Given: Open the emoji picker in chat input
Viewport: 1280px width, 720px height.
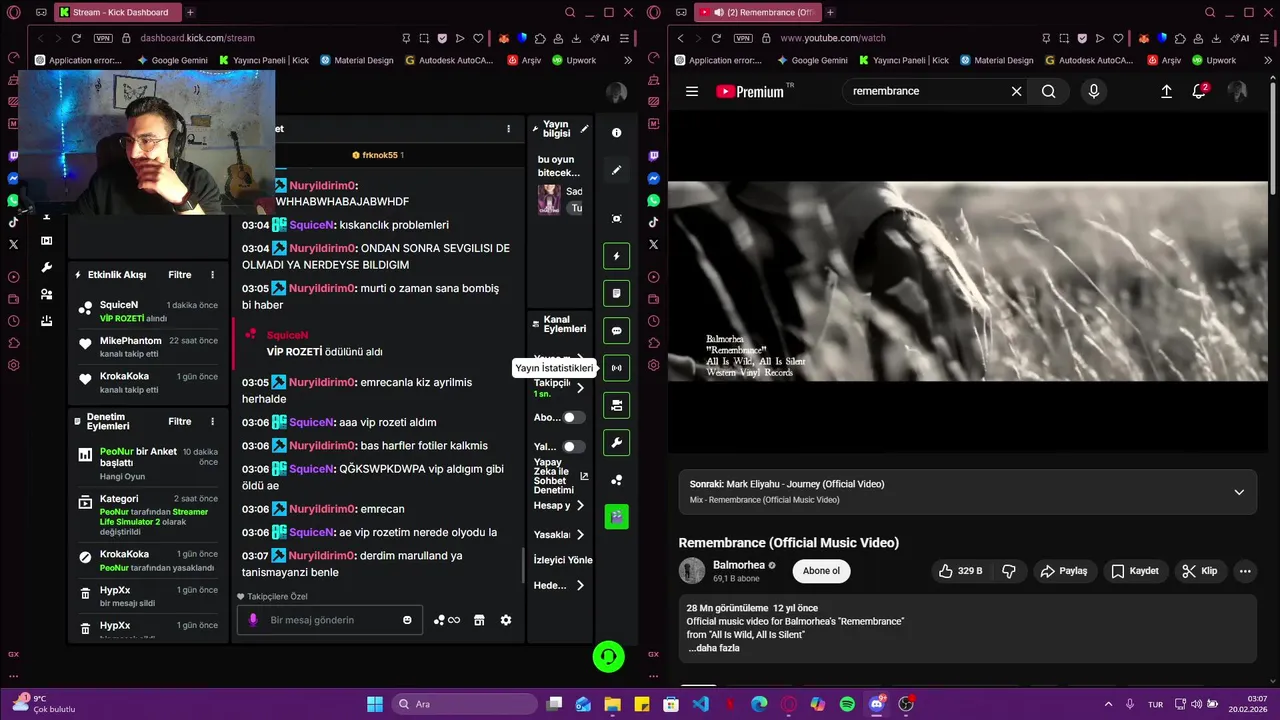Looking at the screenshot, I should (x=407, y=620).
